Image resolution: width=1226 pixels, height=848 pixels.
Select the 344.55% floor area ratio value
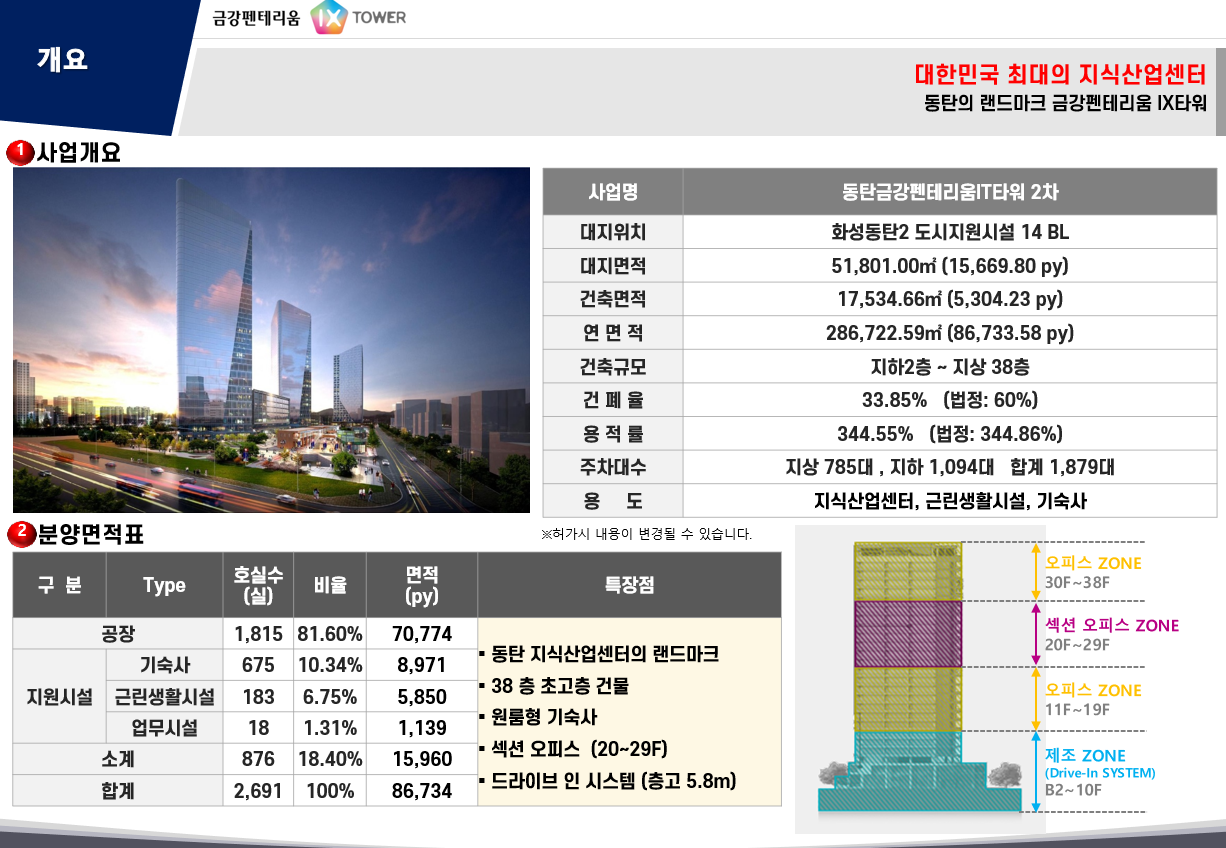[950, 433]
